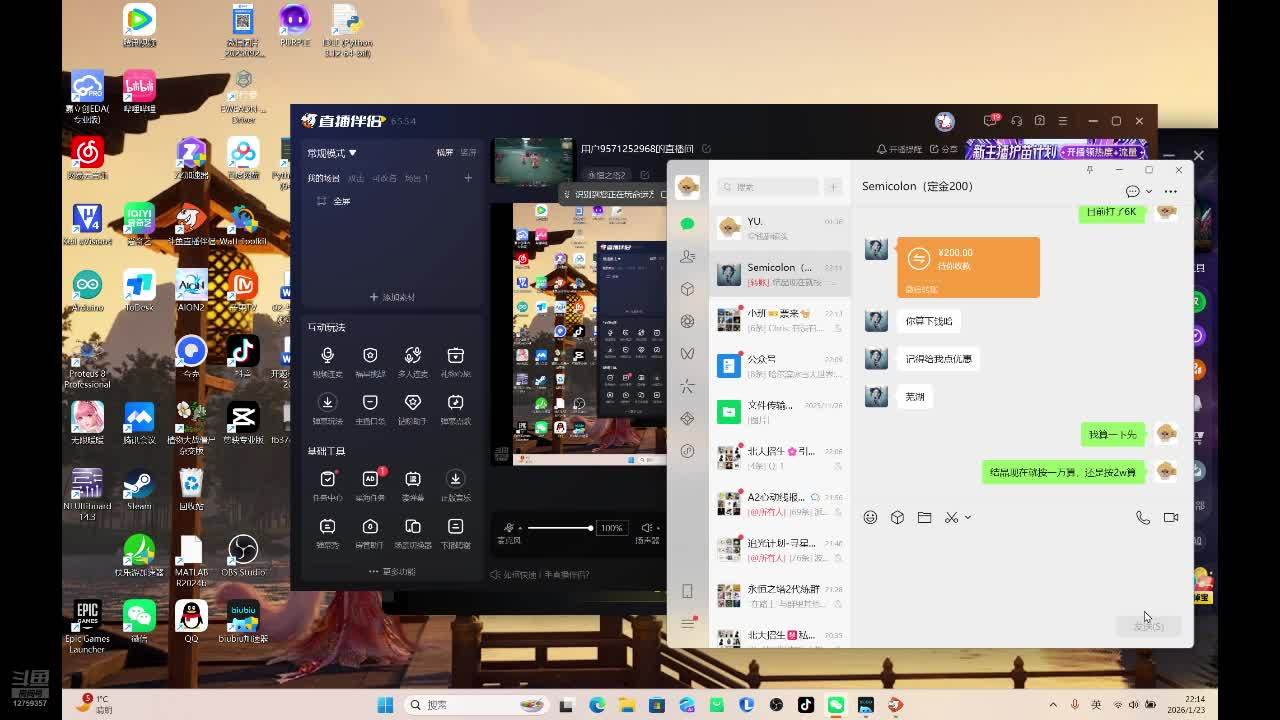Click the send file folder icon
The height and width of the screenshot is (720, 1280).
pos(924,517)
